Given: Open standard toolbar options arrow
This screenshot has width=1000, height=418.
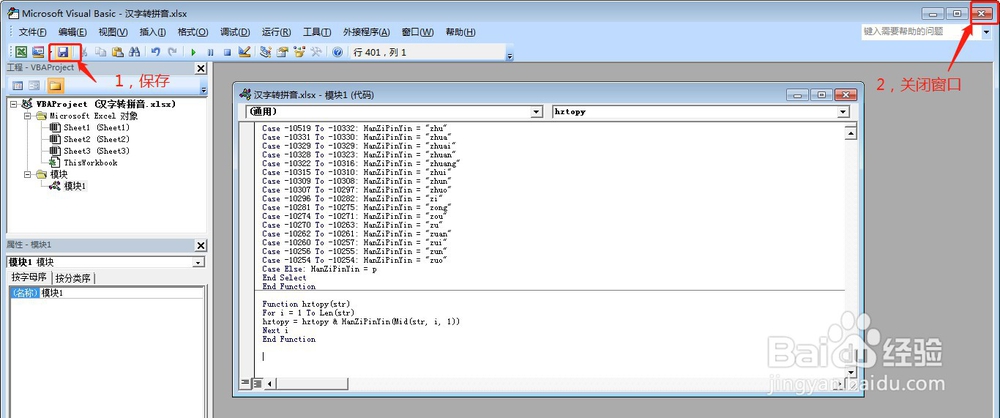Looking at the screenshot, I should click(510, 56).
